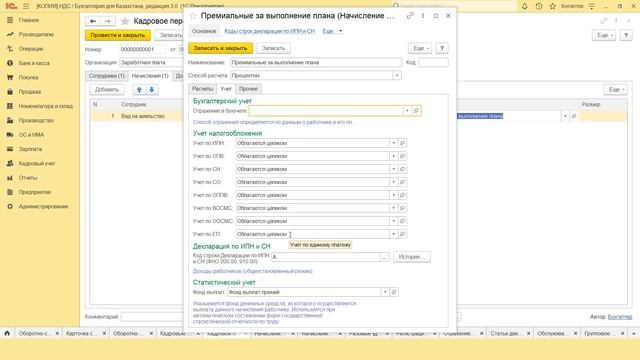Open the Учет по ЕП item via open icon
This screenshot has width=640, height=360.
pos(402,234)
